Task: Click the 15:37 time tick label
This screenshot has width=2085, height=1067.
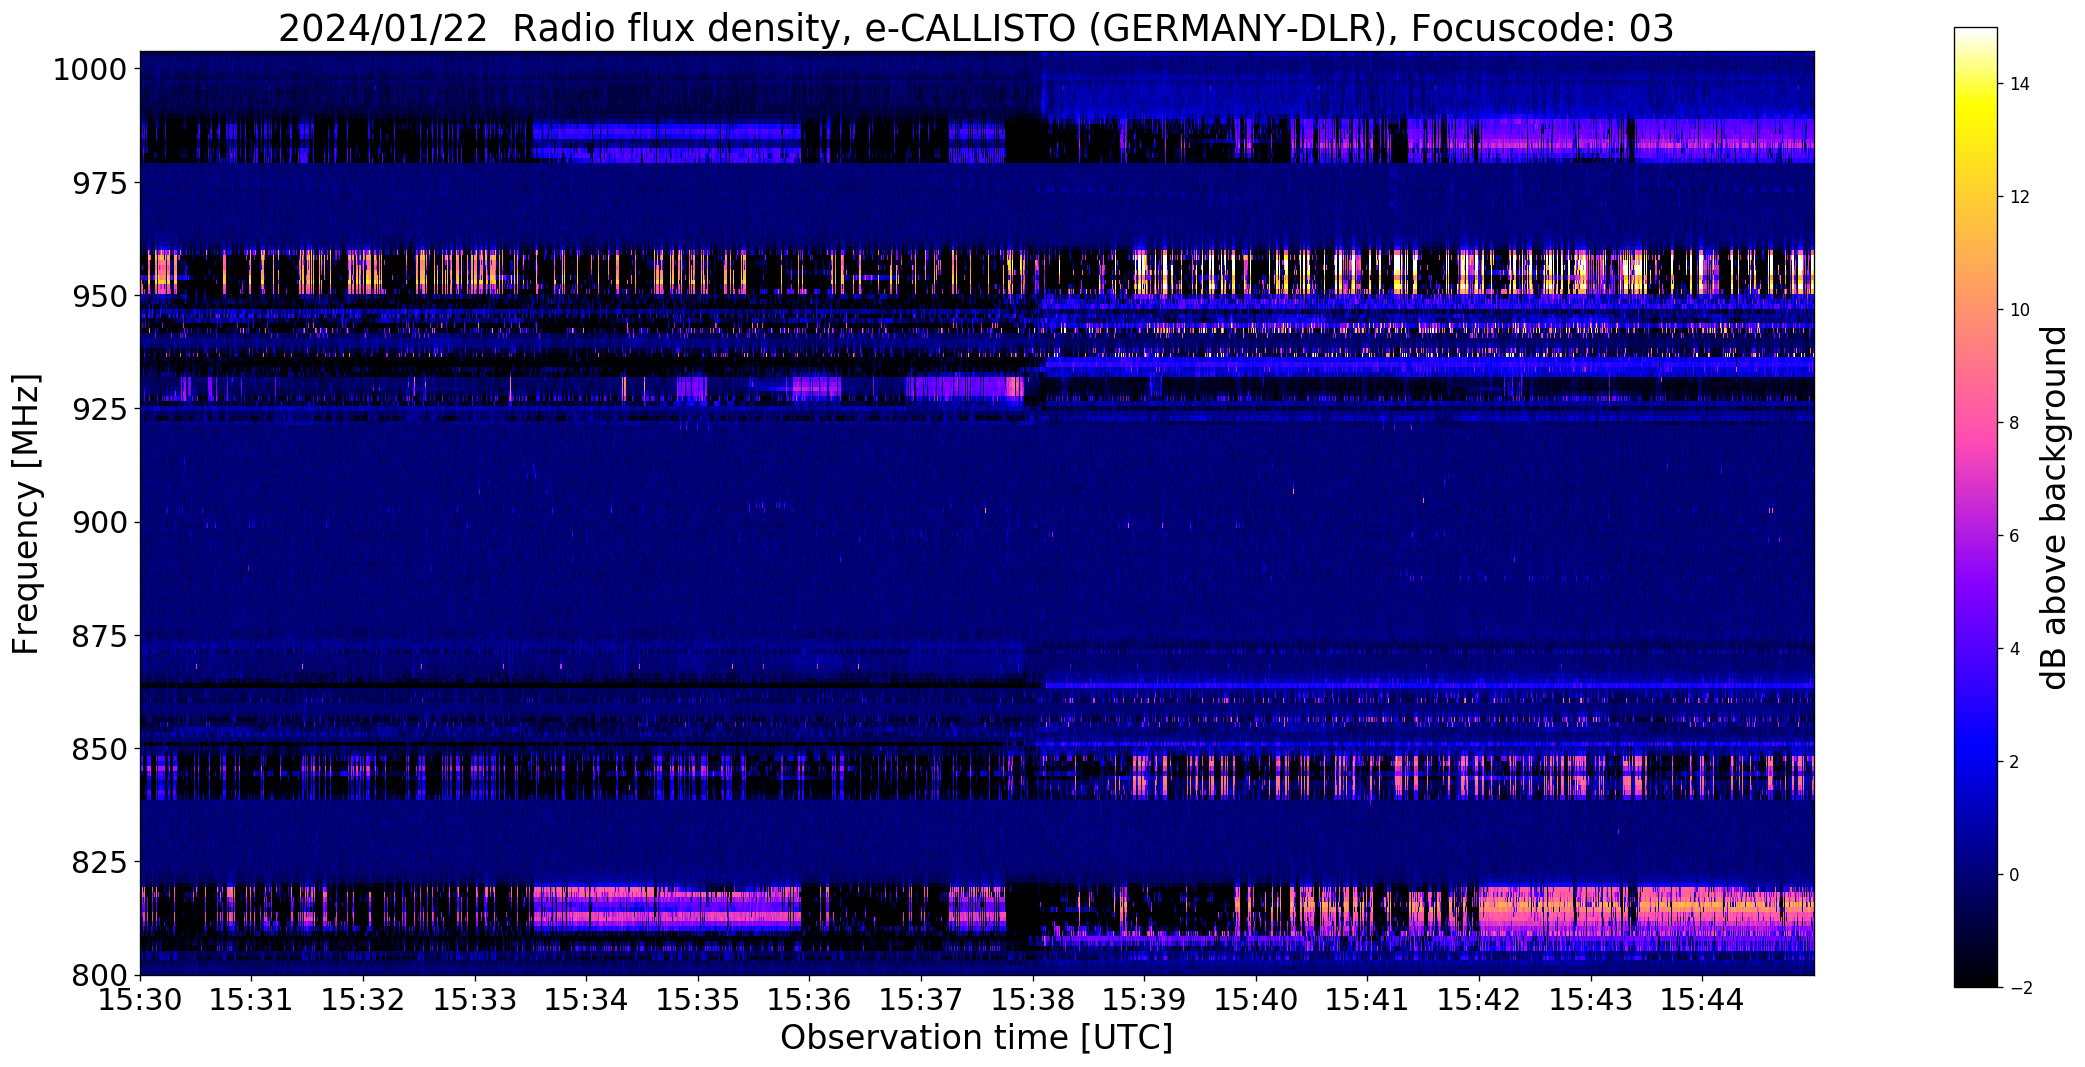Action: pyautogui.click(x=921, y=1000)
